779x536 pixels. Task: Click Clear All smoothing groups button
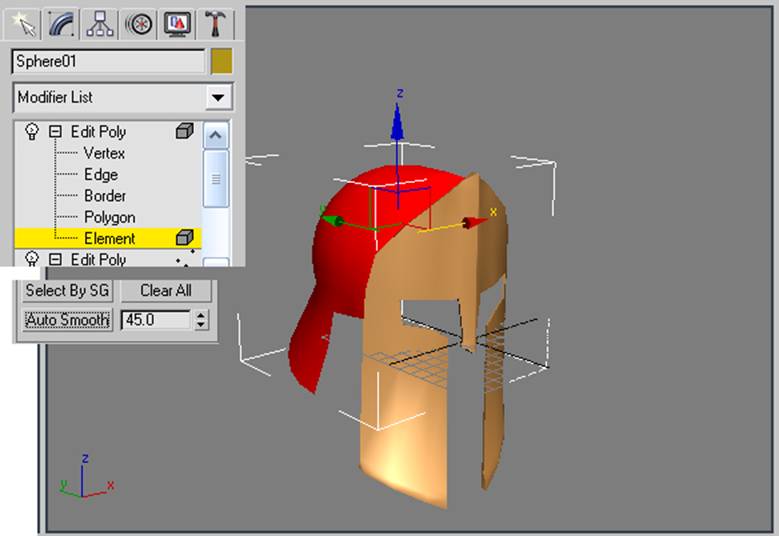(x=166, y=290)
